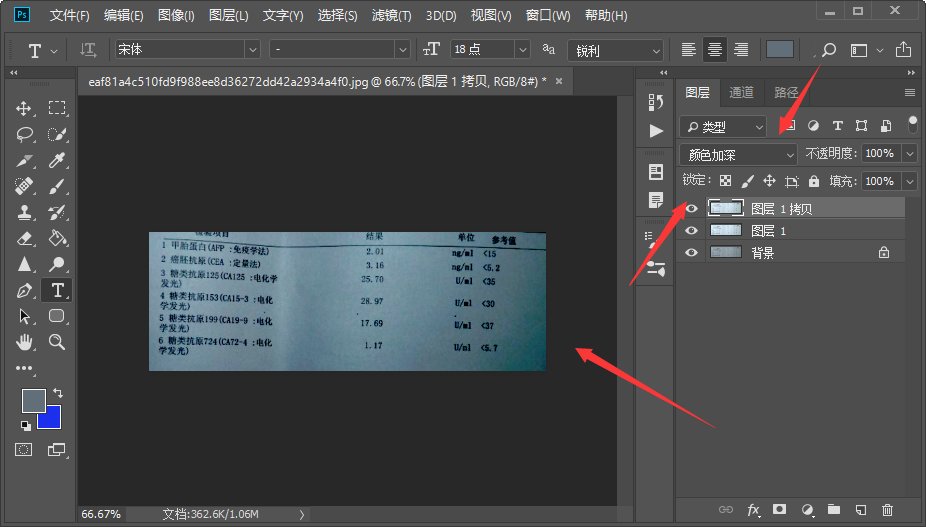The width and height of the screenshot is (926, 527).
Task: Open the 图层(L) menu
Action: point(229,15)
